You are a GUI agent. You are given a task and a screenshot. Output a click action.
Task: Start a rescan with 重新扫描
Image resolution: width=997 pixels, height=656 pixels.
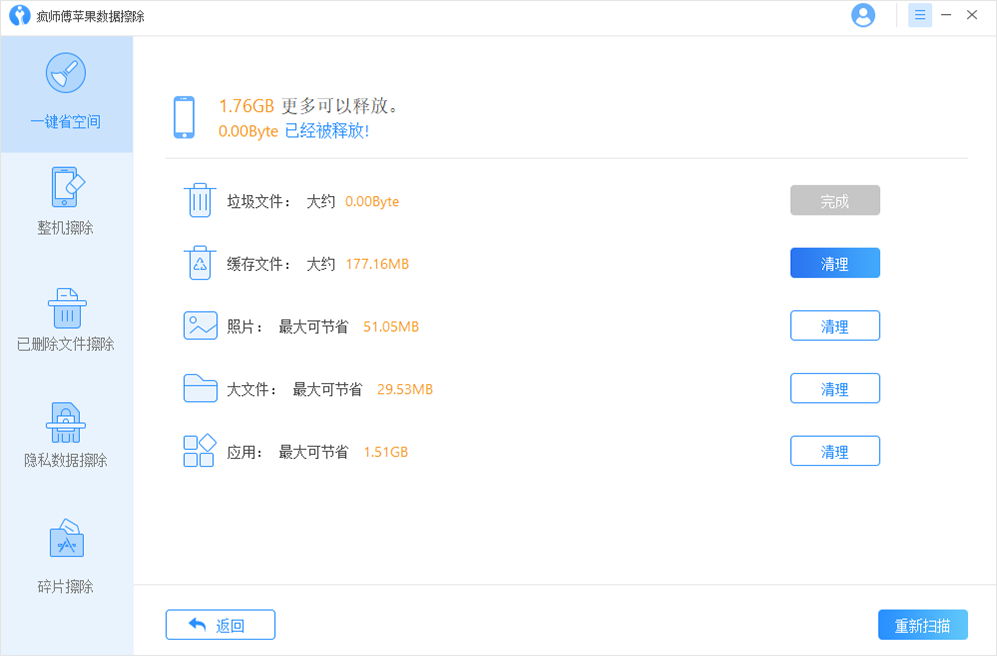922,624
